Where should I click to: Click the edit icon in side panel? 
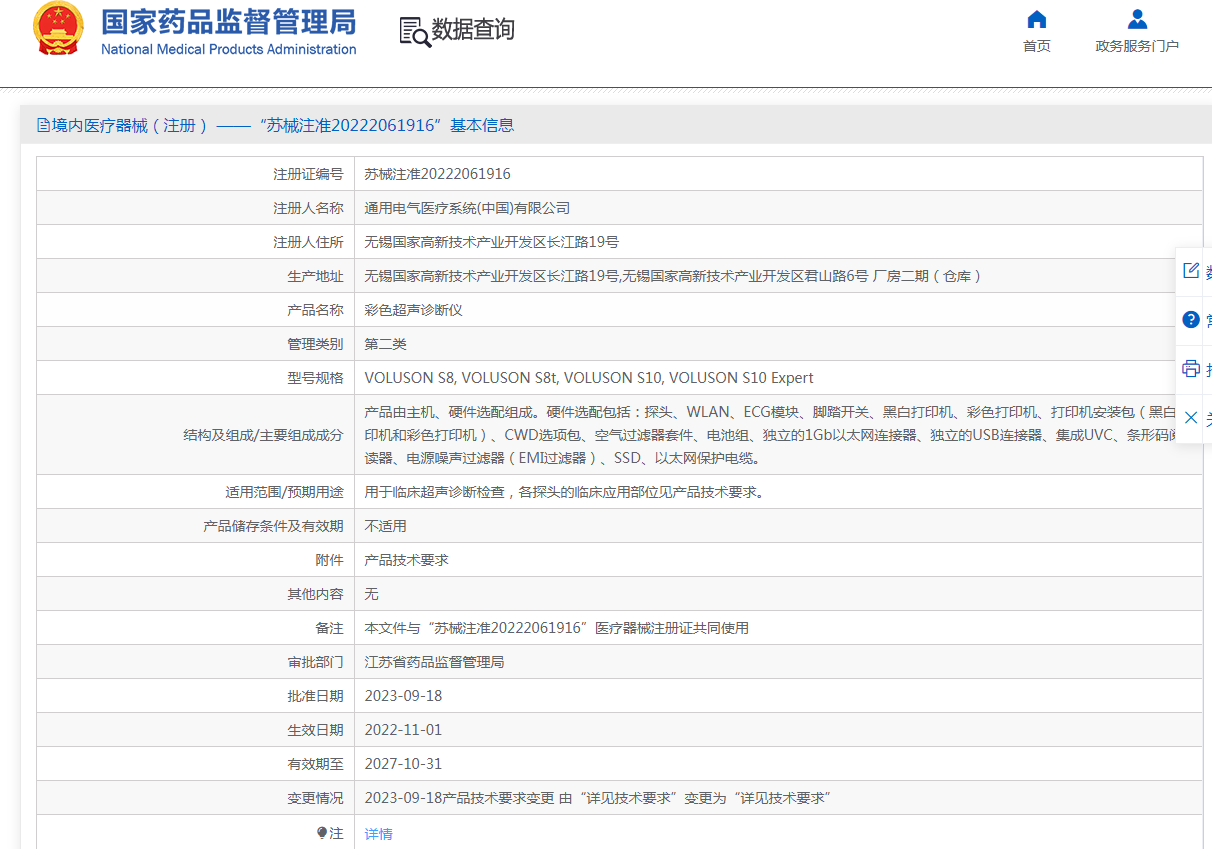tap(1191, 270)
